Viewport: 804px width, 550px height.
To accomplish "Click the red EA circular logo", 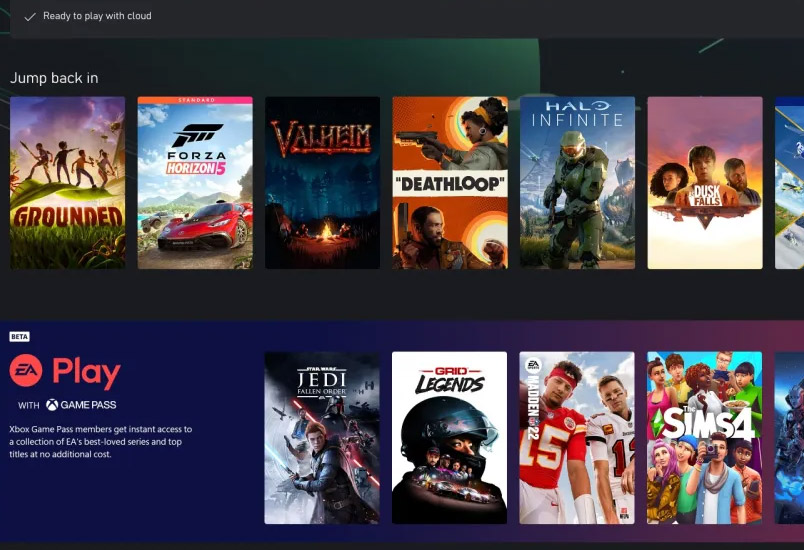I will coord(25,372).
